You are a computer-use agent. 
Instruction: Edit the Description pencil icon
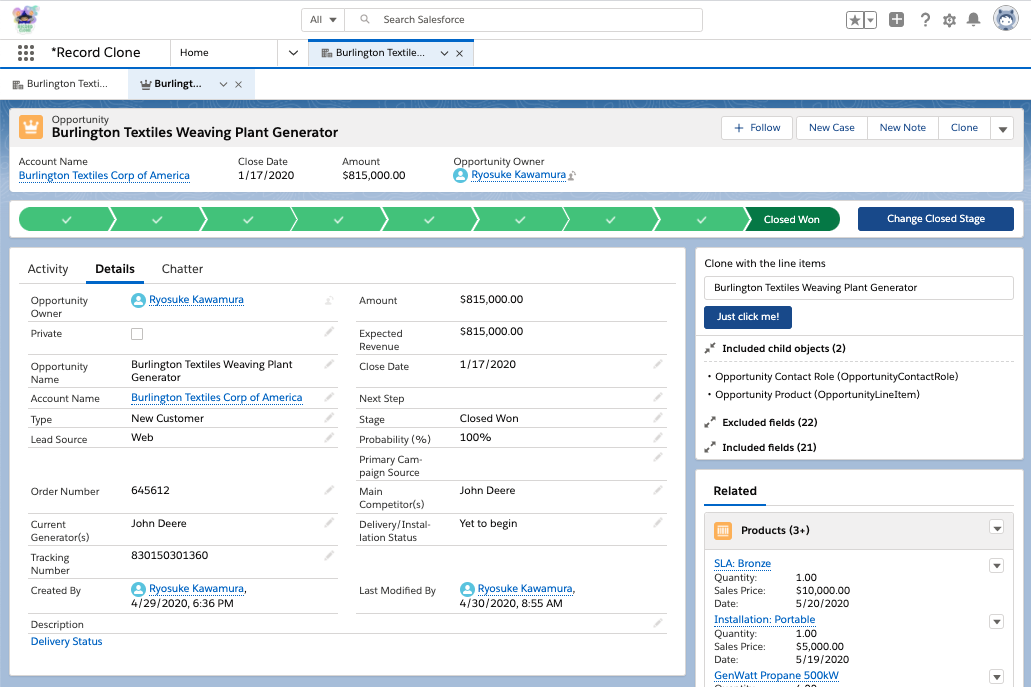click(658, 623)
